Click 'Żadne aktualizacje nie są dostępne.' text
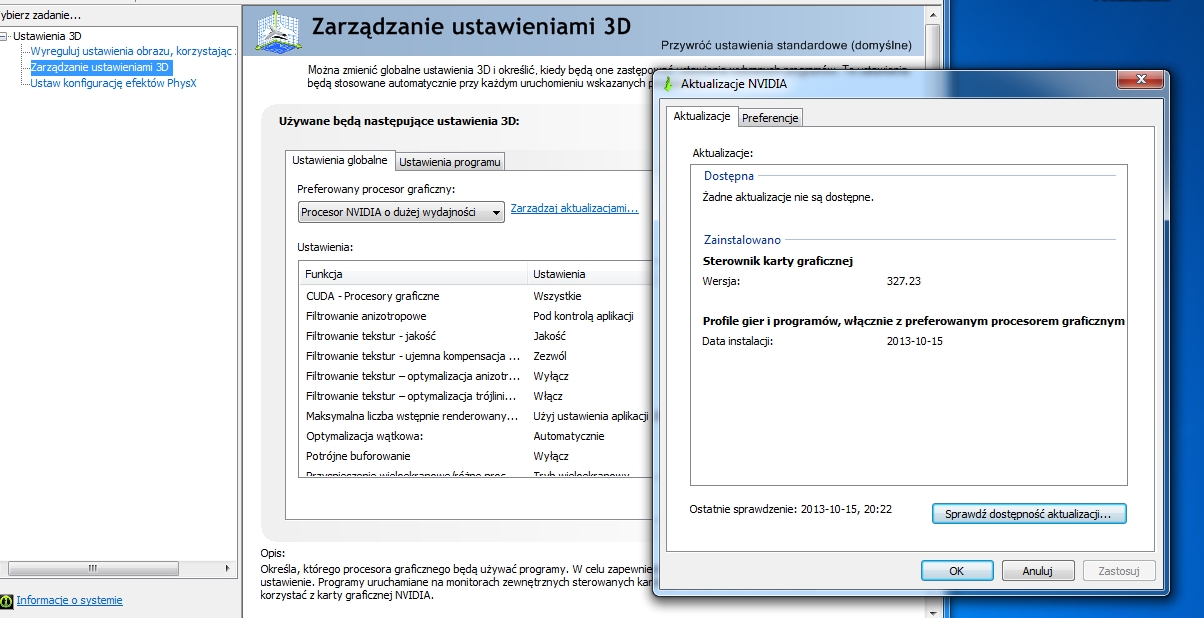Screen dimensions: 1204x618 (788, 197)
